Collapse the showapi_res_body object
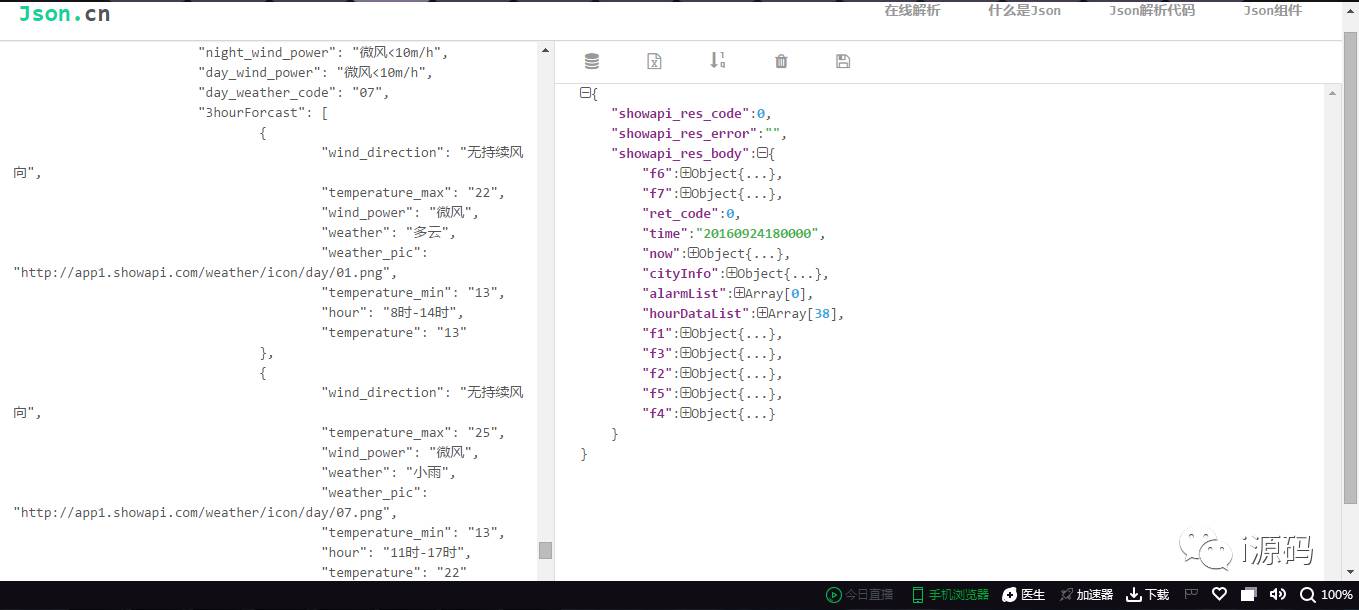 [762, 153]
